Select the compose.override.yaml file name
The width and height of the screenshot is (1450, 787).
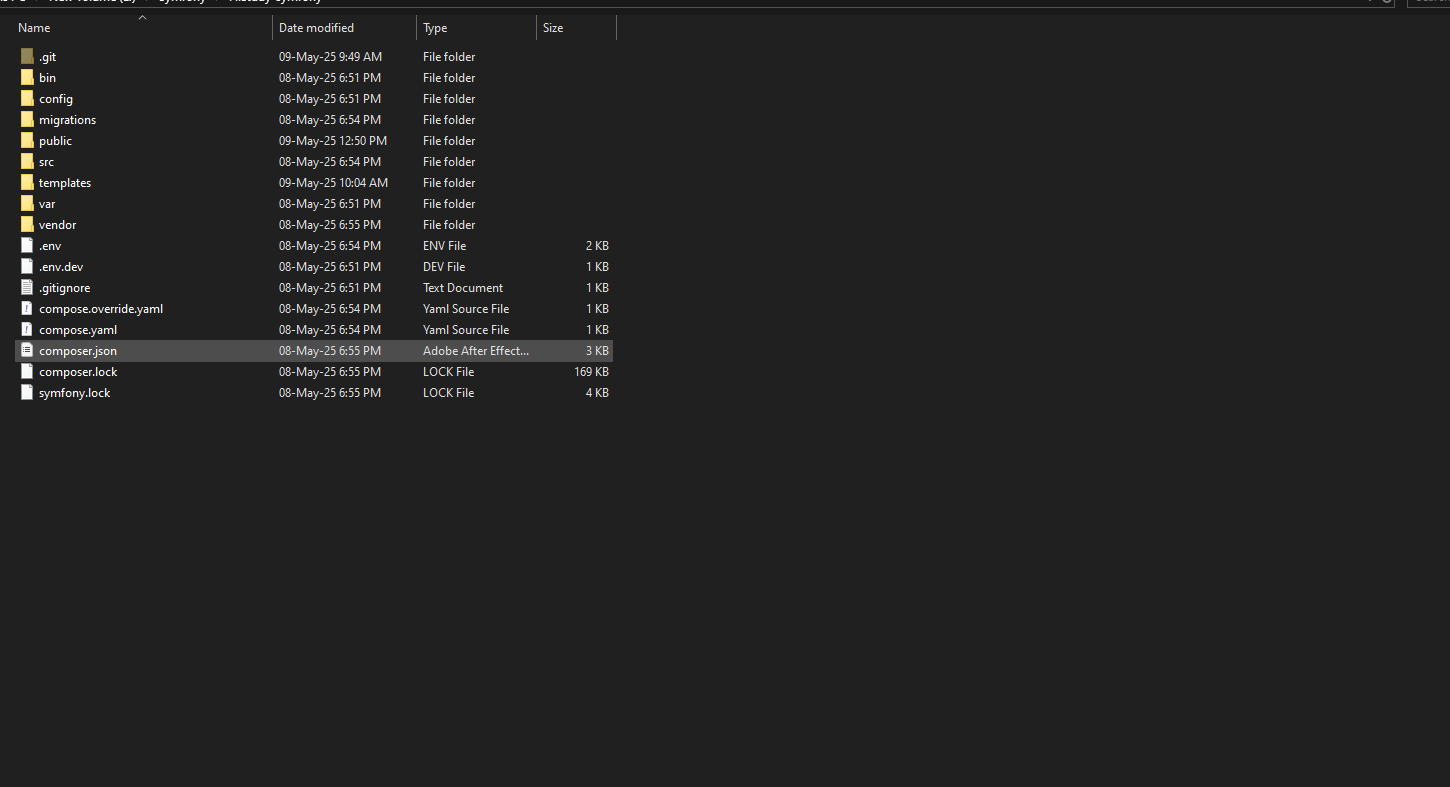click(x=101, y=309)
